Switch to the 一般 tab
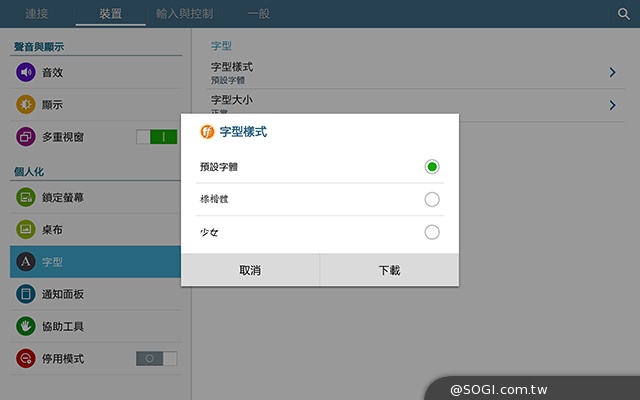The image size is (640, 400). (x=258, y=14)
